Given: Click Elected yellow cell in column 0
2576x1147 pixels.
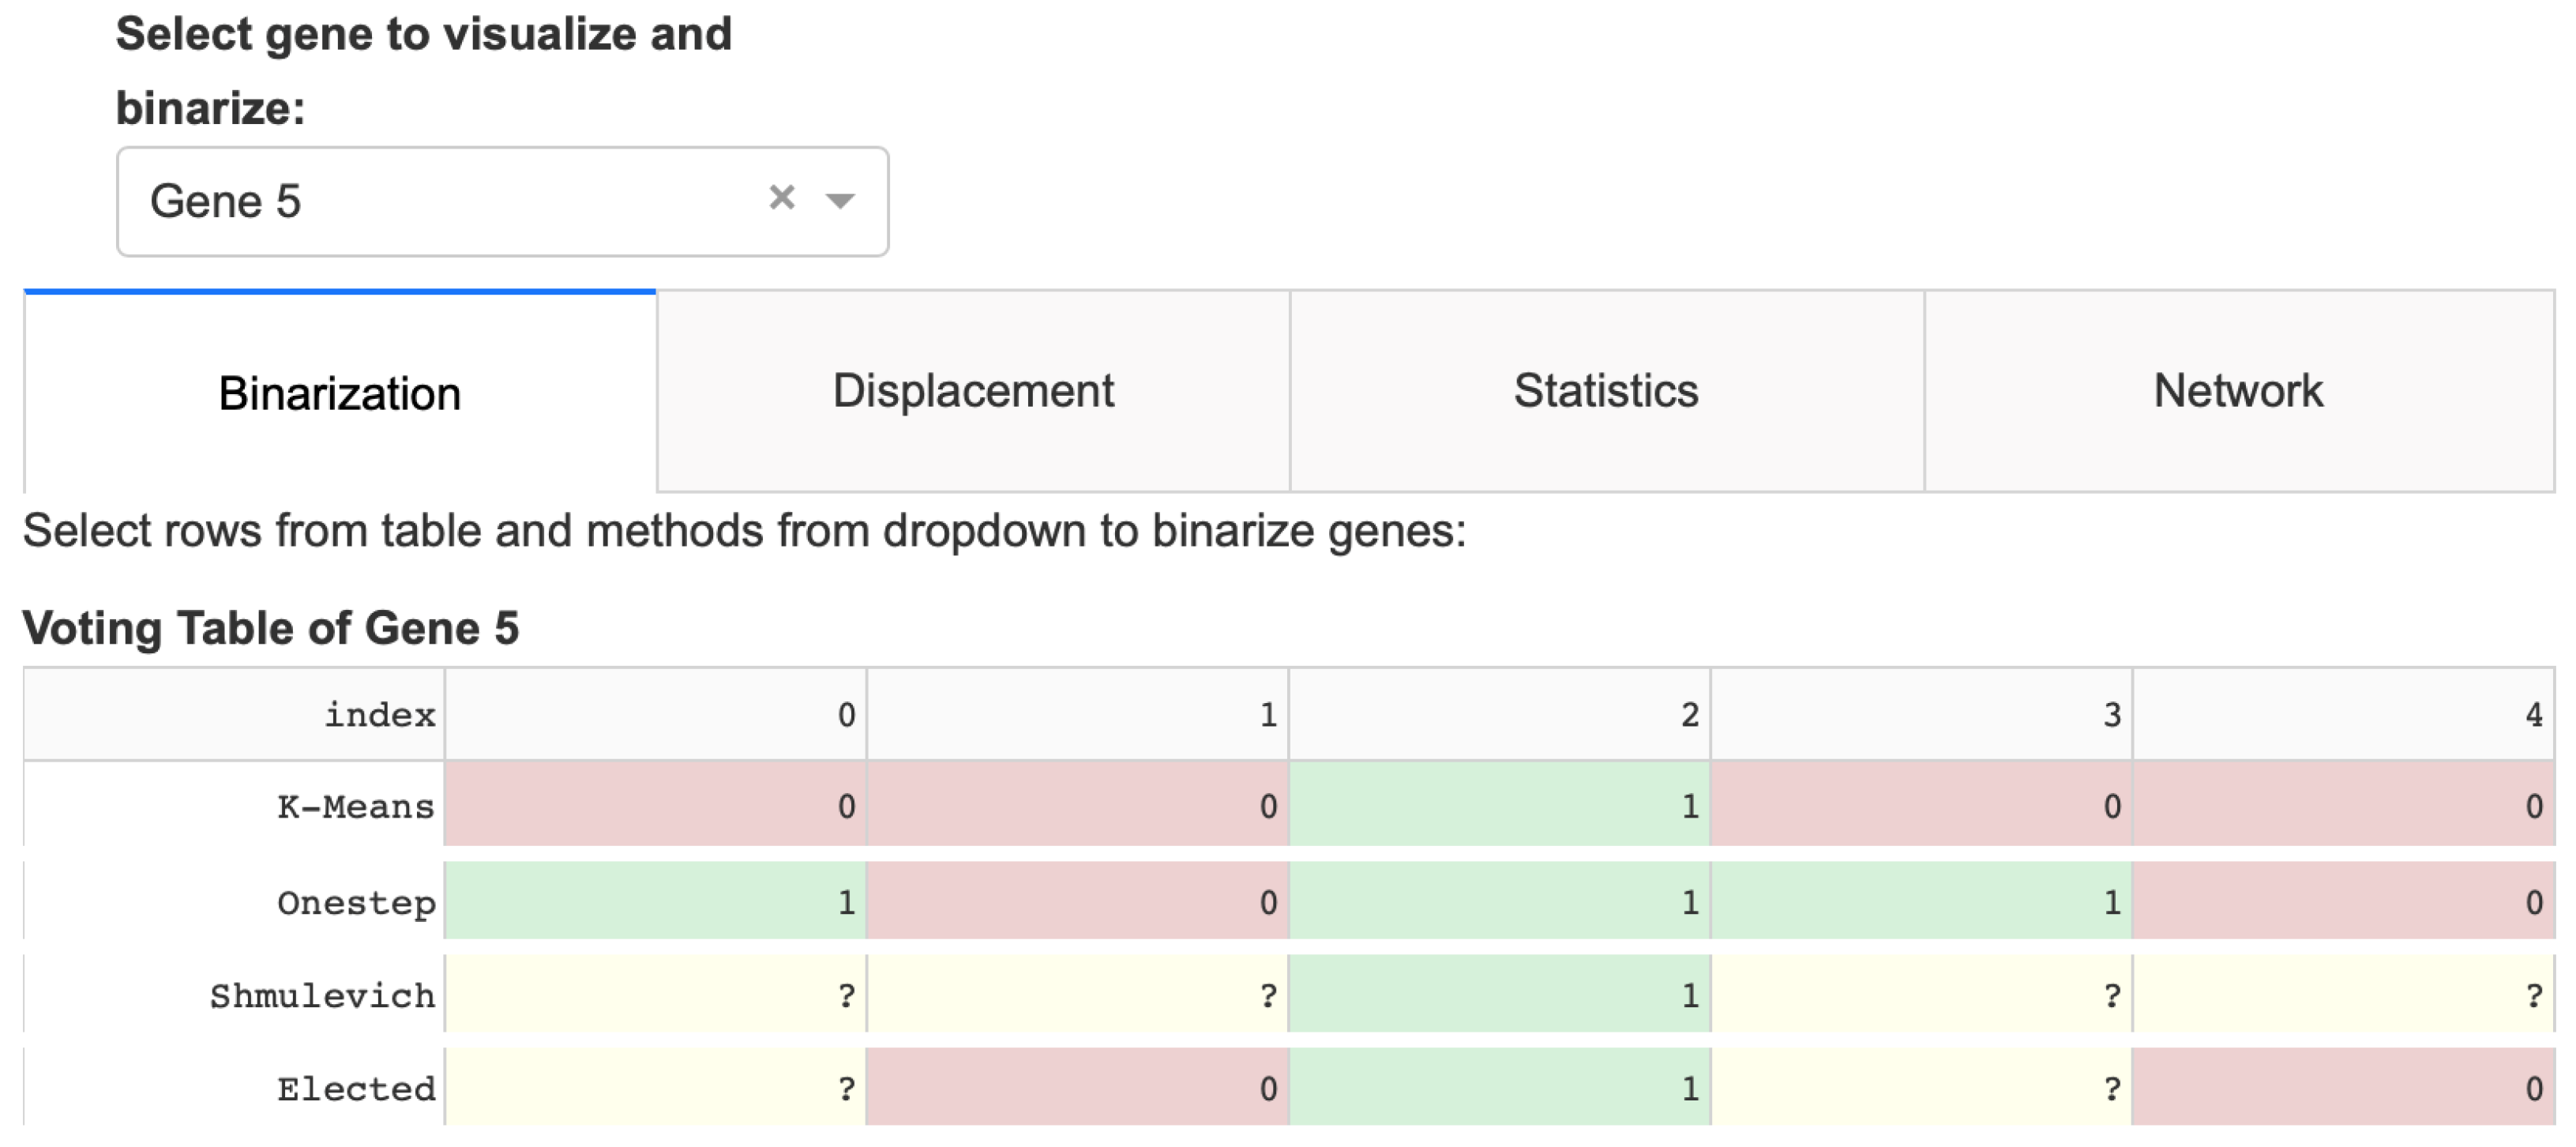Looking at the screenshot, I should click(x=656, y=1087).
